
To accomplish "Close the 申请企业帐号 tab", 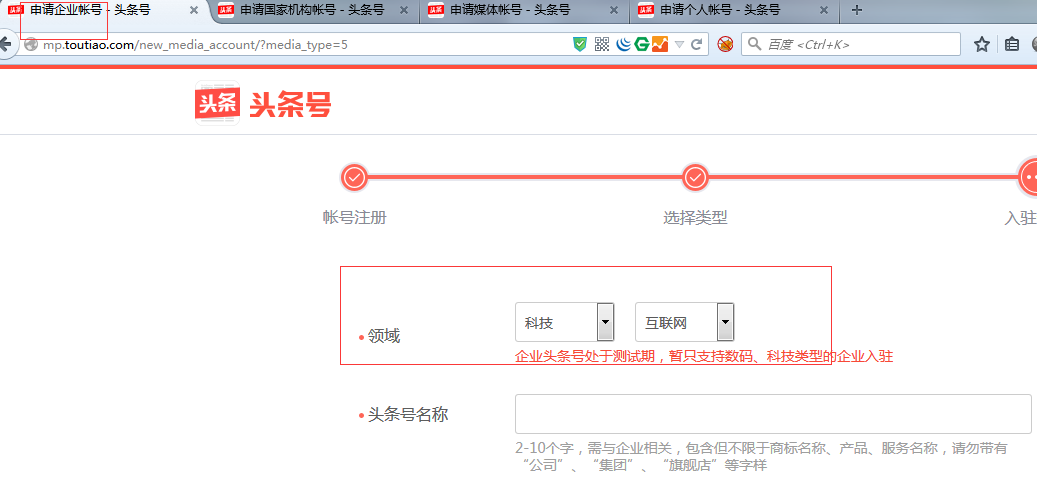I will 194,11.
